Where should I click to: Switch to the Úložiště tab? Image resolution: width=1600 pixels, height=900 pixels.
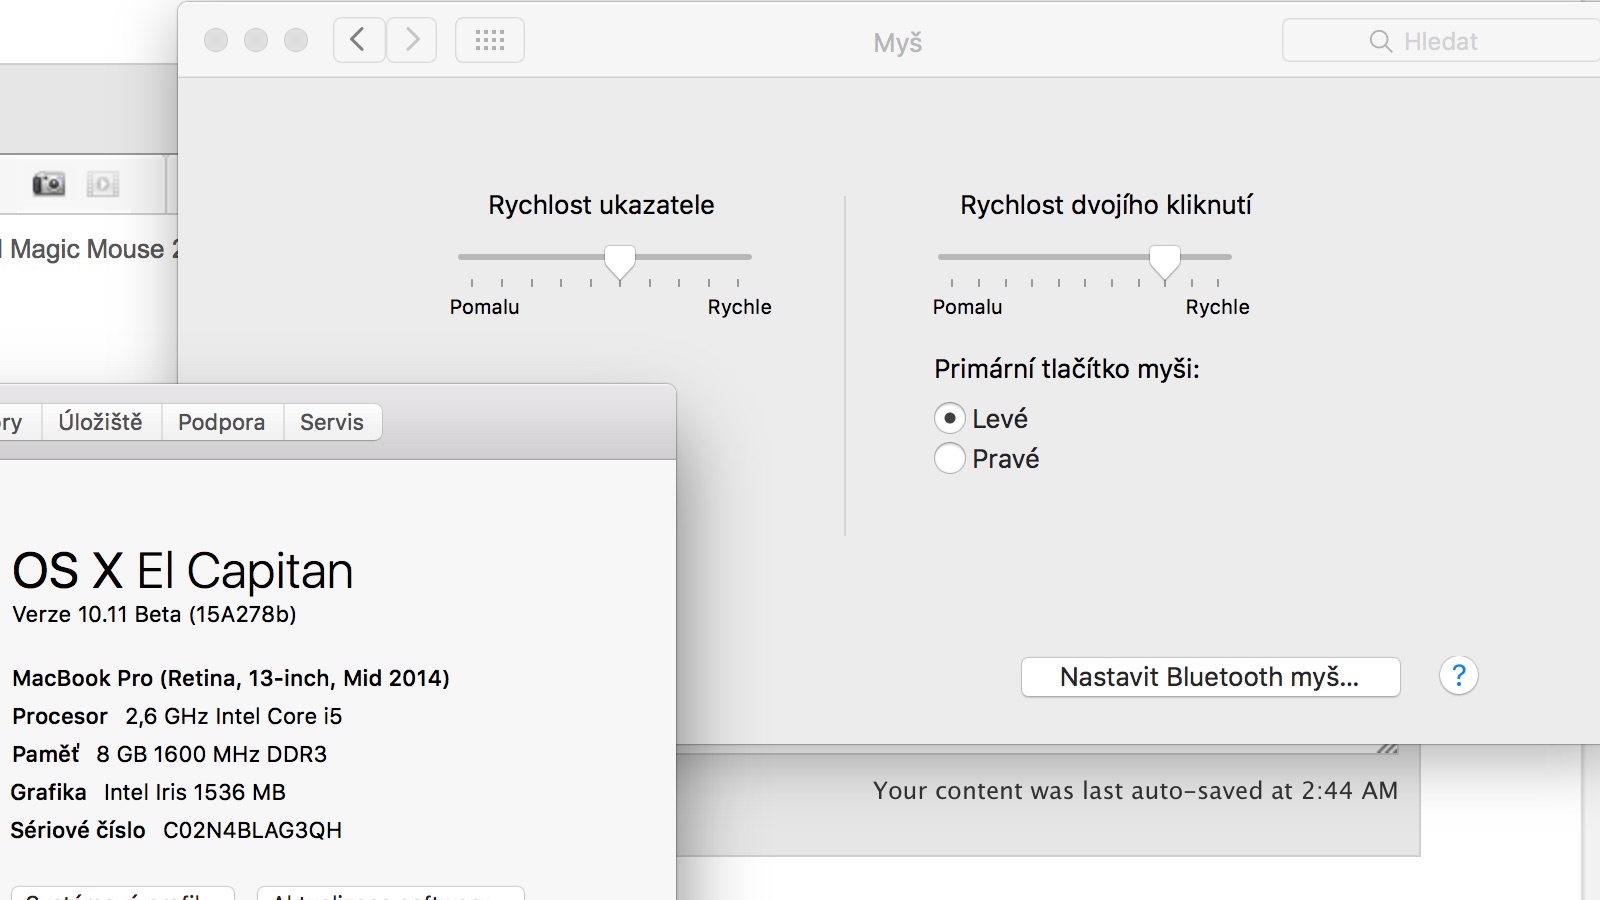(100, 422)
